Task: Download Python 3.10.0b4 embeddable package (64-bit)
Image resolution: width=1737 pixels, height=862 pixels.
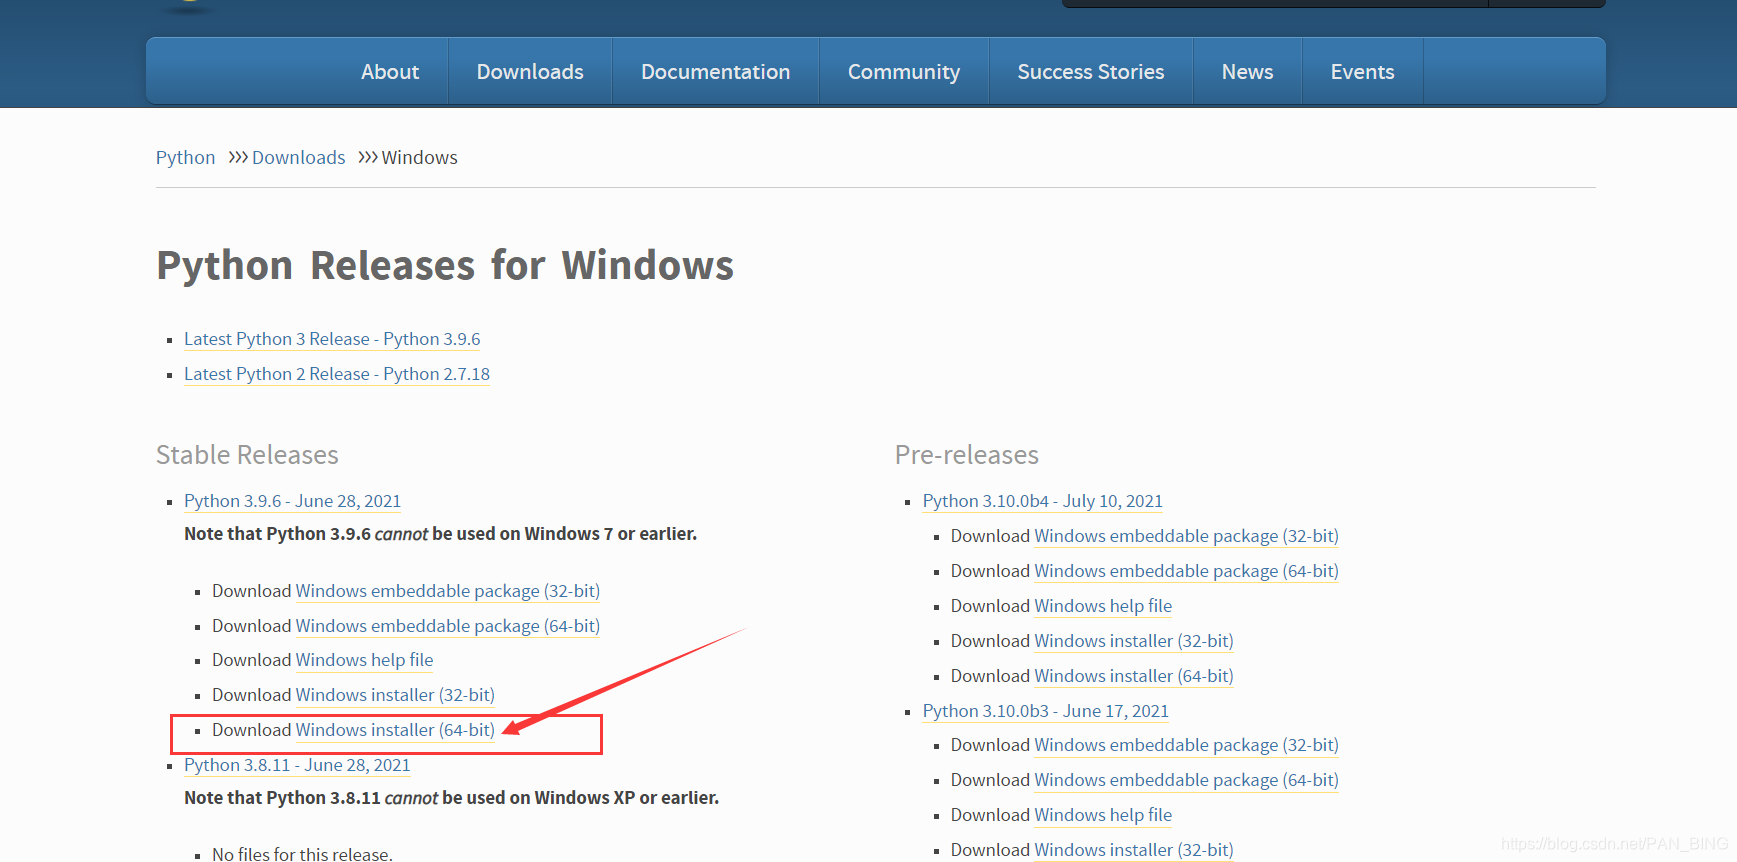Action: tap(1186, 571)
